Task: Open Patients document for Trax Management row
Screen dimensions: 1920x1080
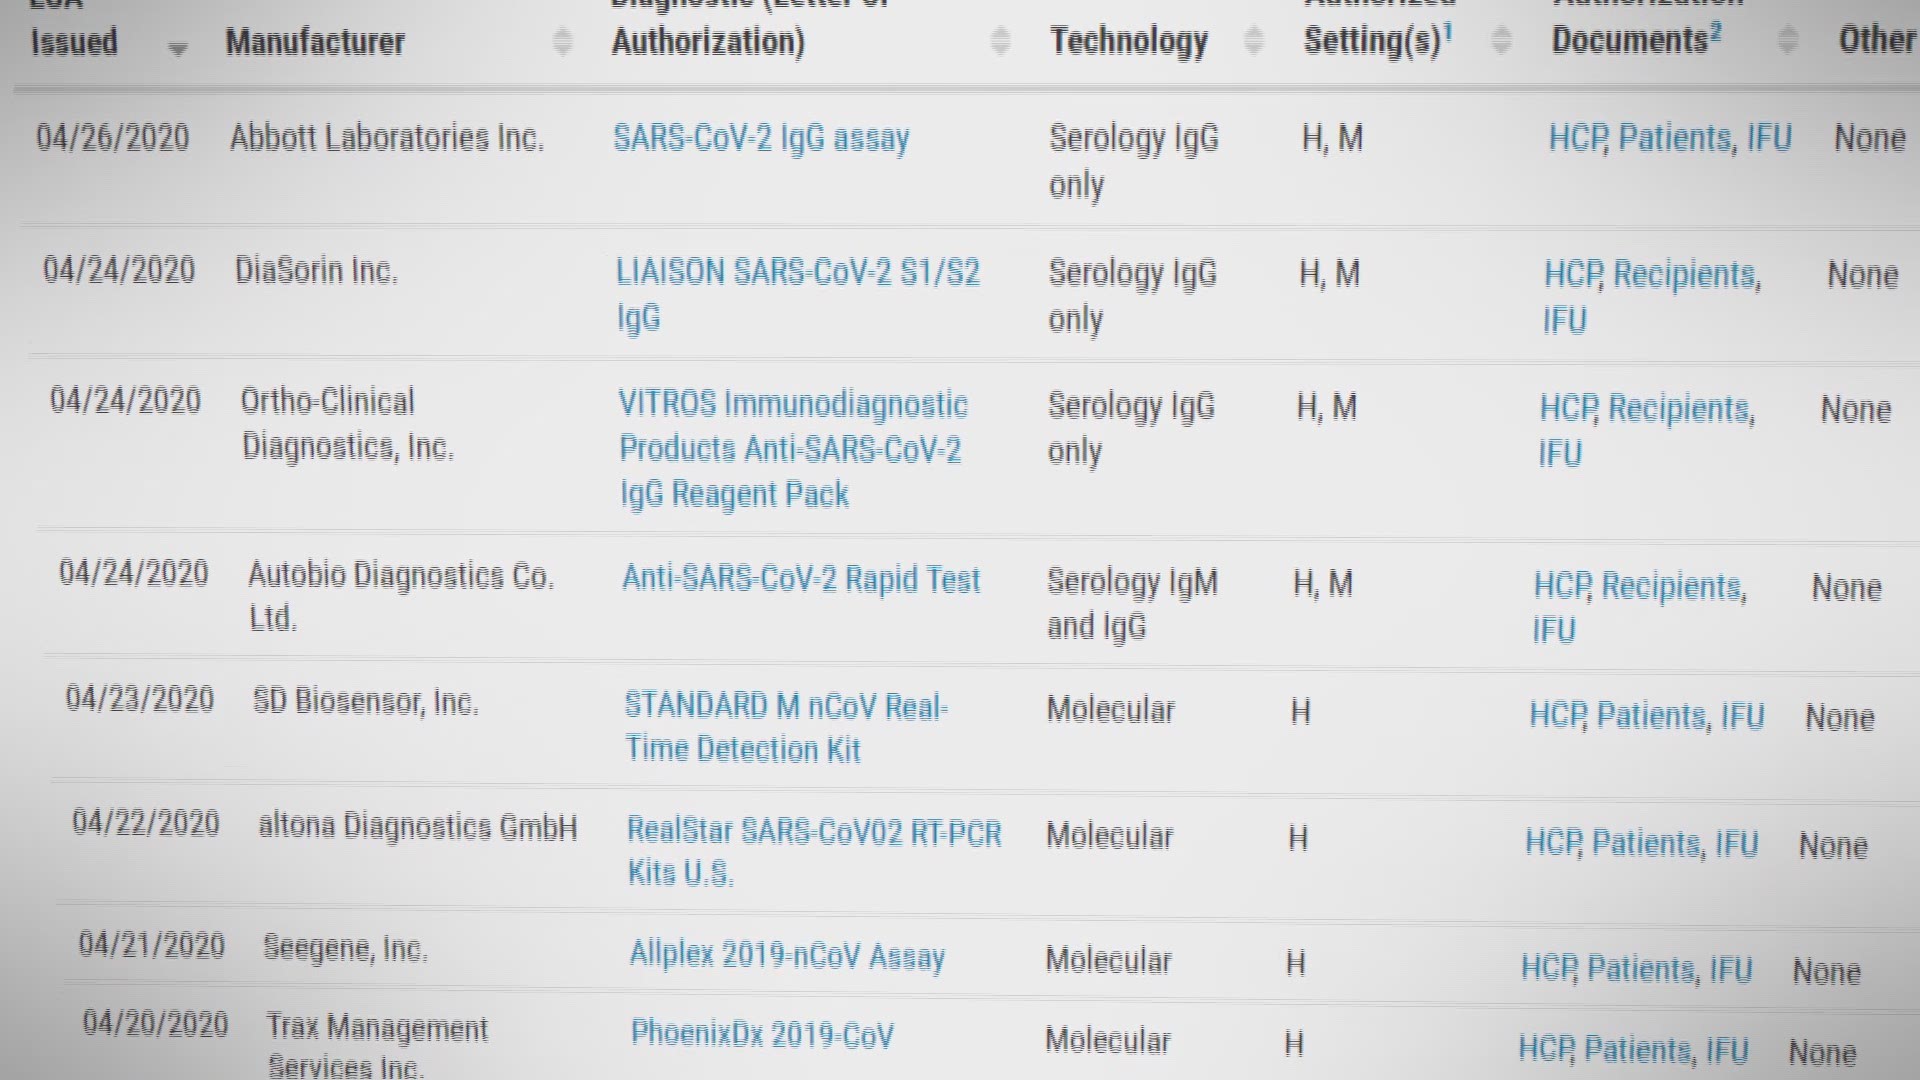Action: tap(1640, 1050)
